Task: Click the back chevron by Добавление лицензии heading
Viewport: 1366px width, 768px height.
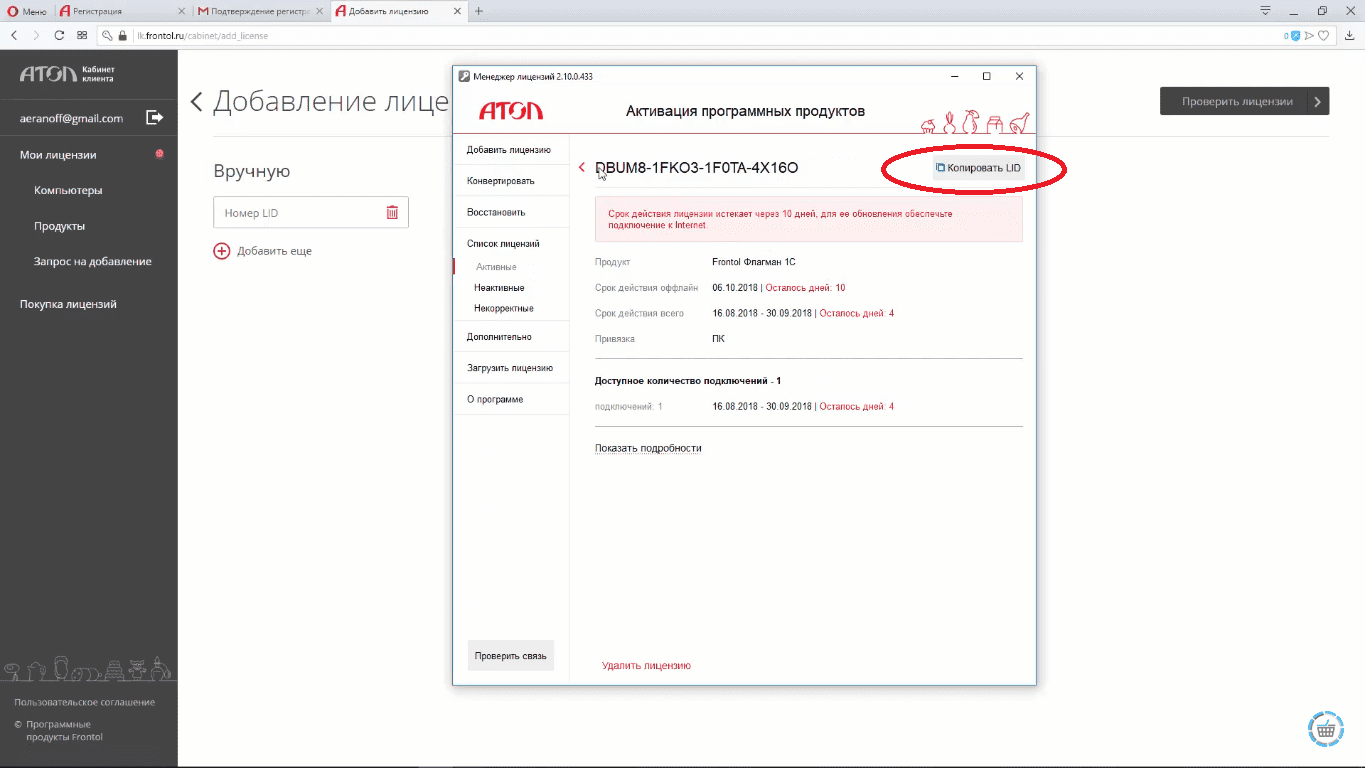Action: tap(196, 101)
